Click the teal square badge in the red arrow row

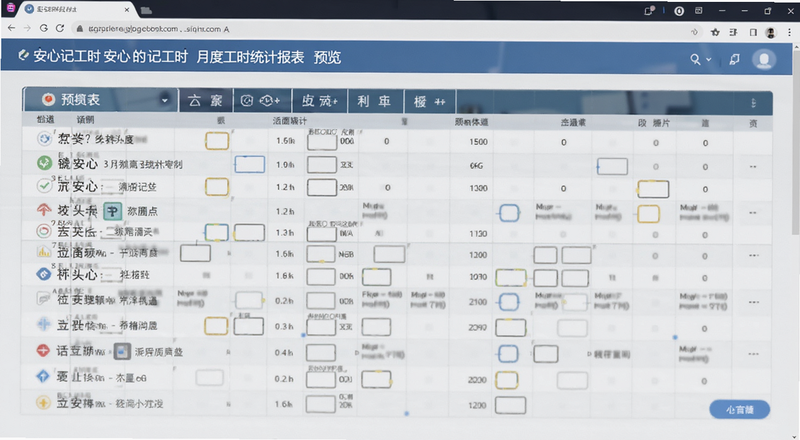point(113,210)
